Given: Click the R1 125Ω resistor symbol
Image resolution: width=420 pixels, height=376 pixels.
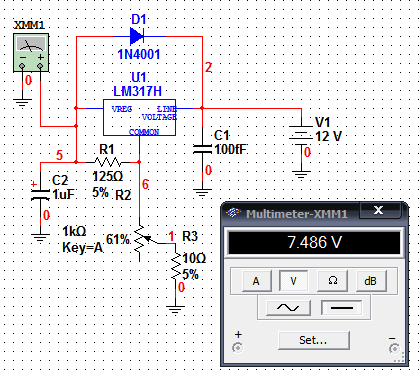Looking at the screenshot, I should coord(108,162).
